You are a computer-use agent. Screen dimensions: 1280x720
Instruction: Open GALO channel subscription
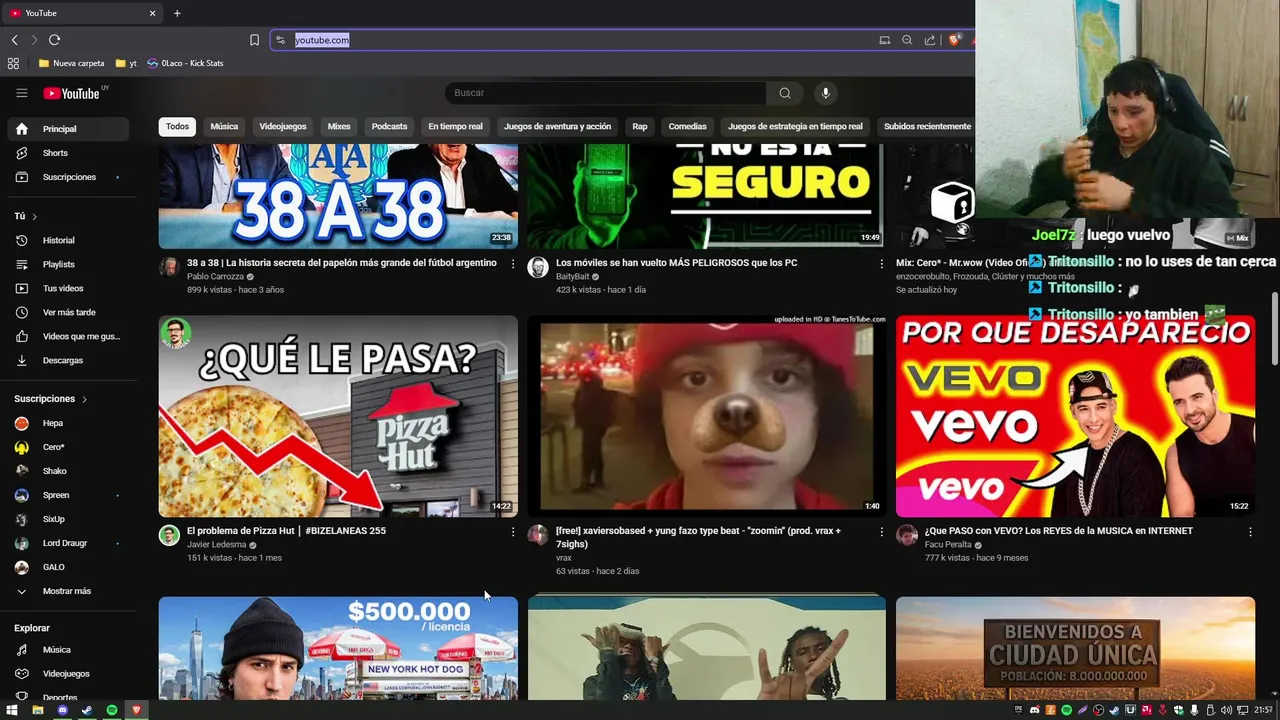click(x=68, y=567)
